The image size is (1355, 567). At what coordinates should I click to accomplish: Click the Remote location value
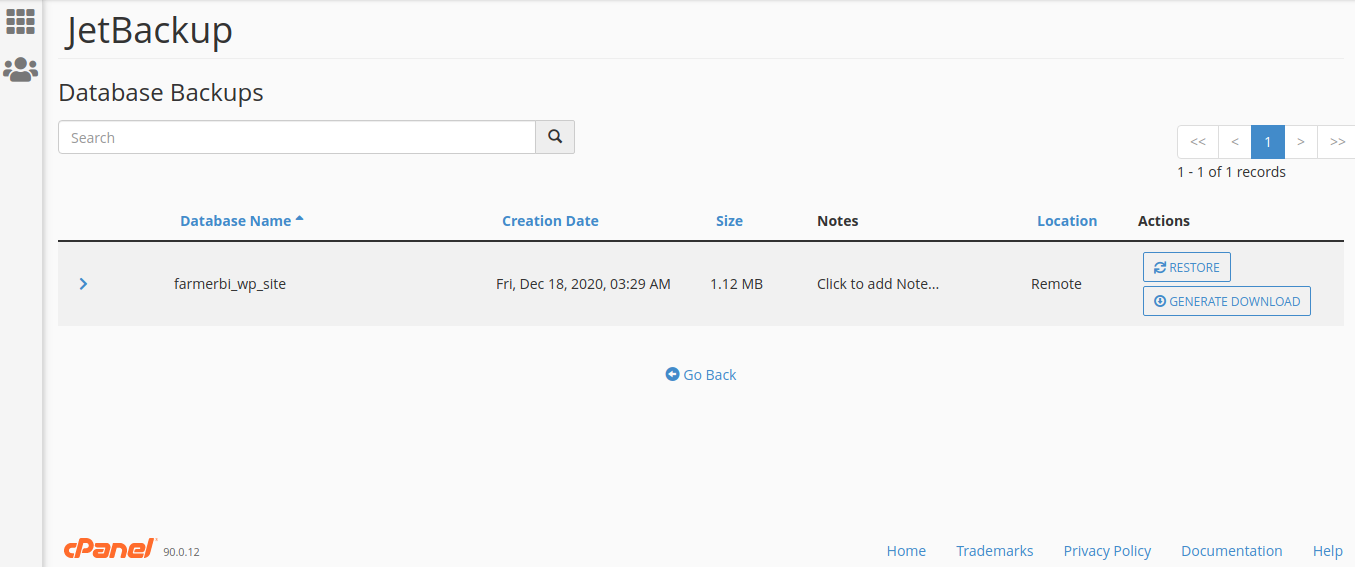tap(1056, 284)
